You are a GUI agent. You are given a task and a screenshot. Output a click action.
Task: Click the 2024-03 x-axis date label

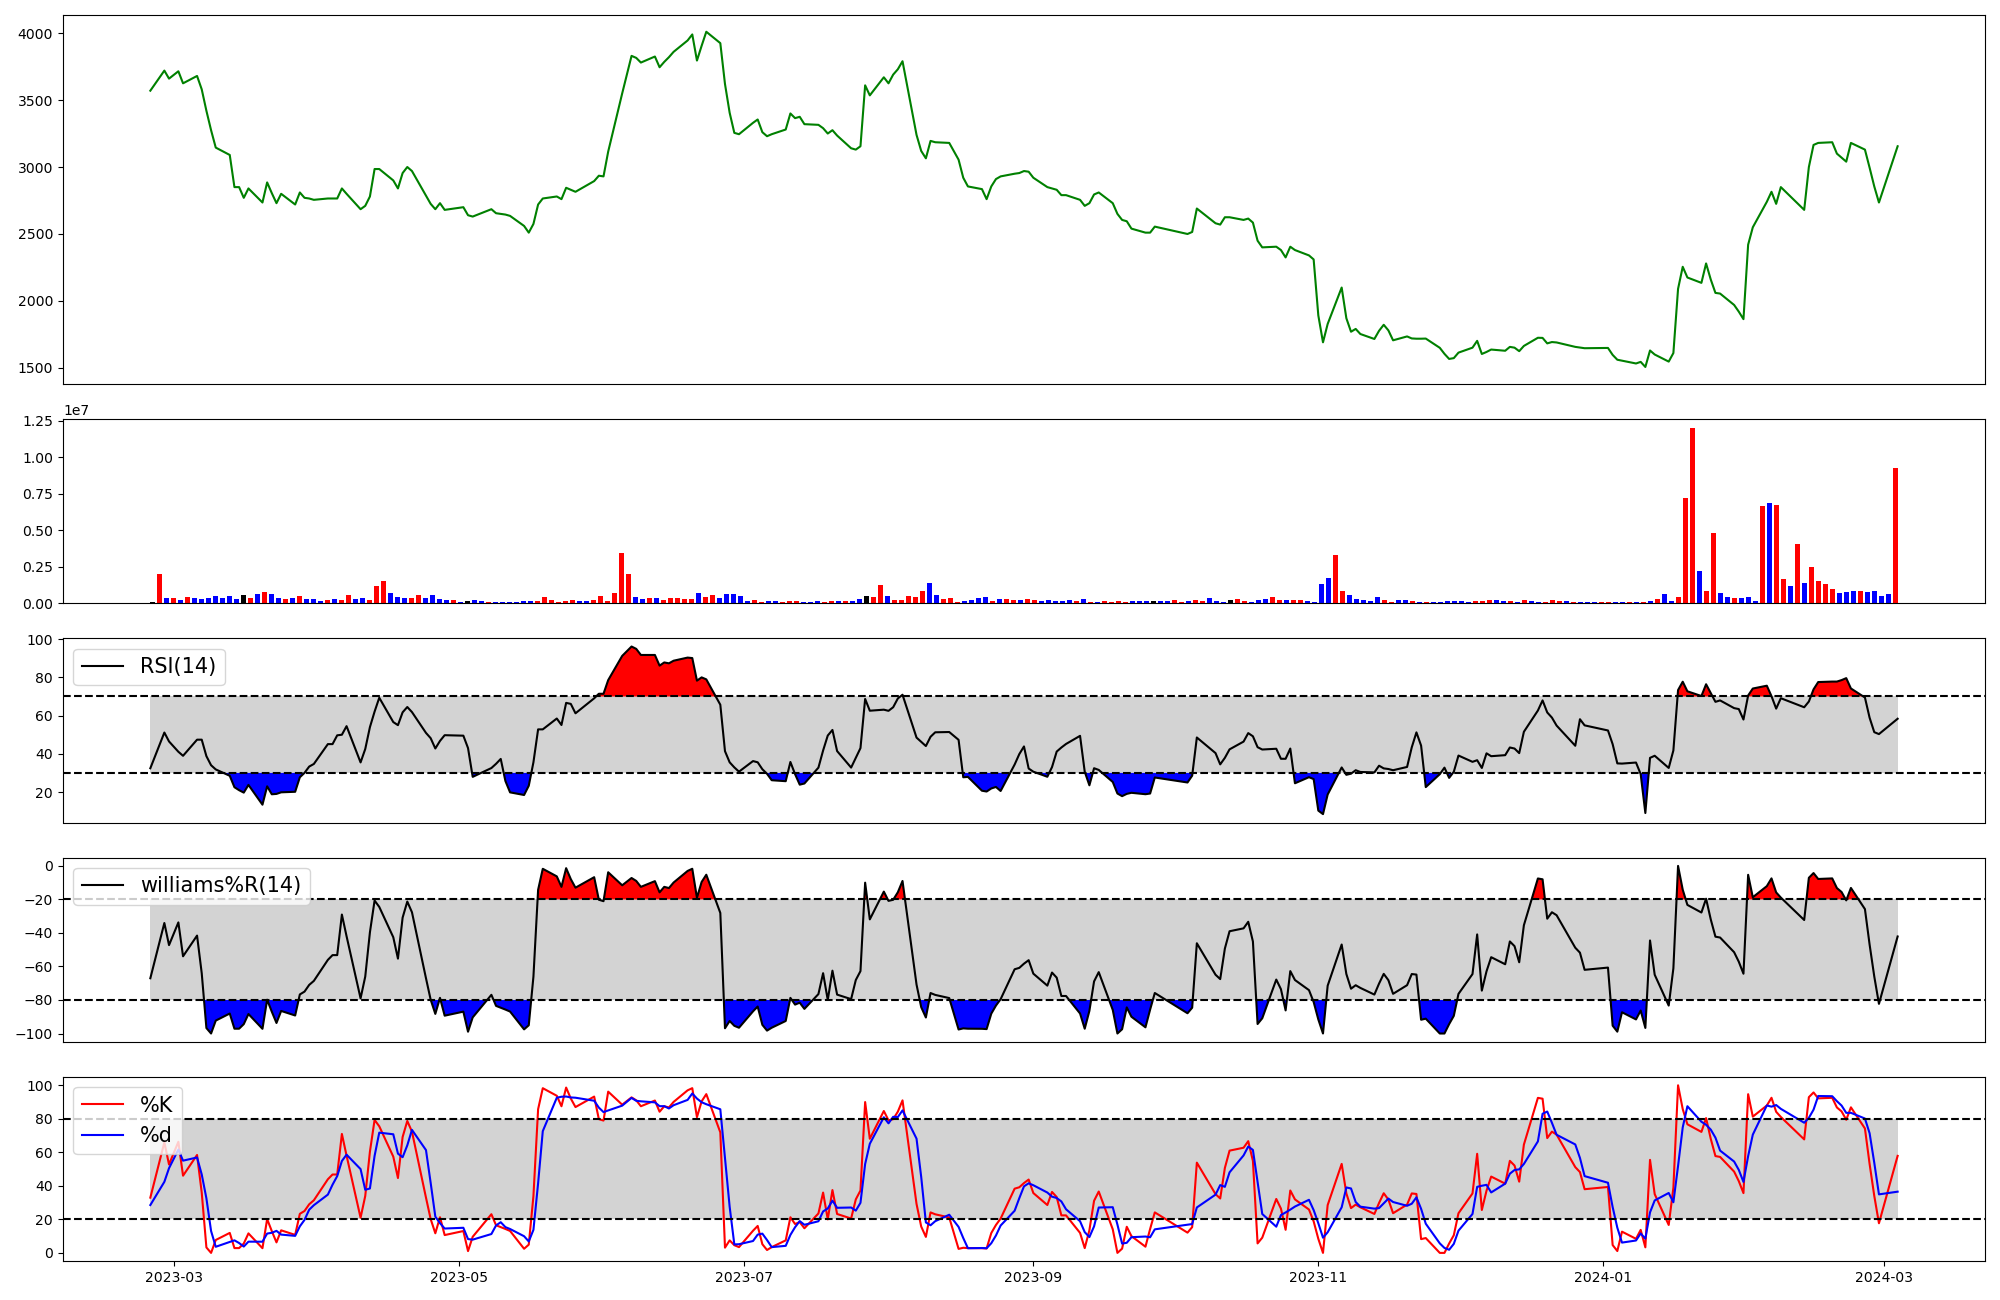click(x=1885, y=1277)
